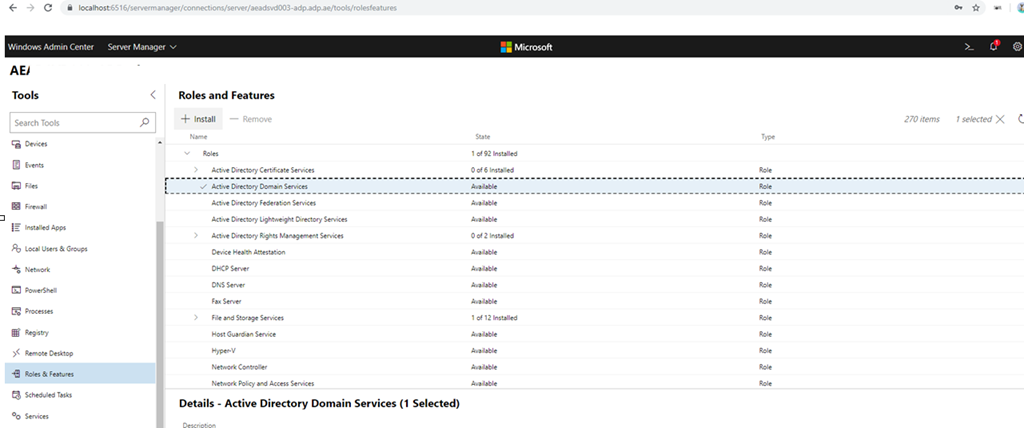
Task: Select Active Directory Federation Services row
Action: [594, 203]
